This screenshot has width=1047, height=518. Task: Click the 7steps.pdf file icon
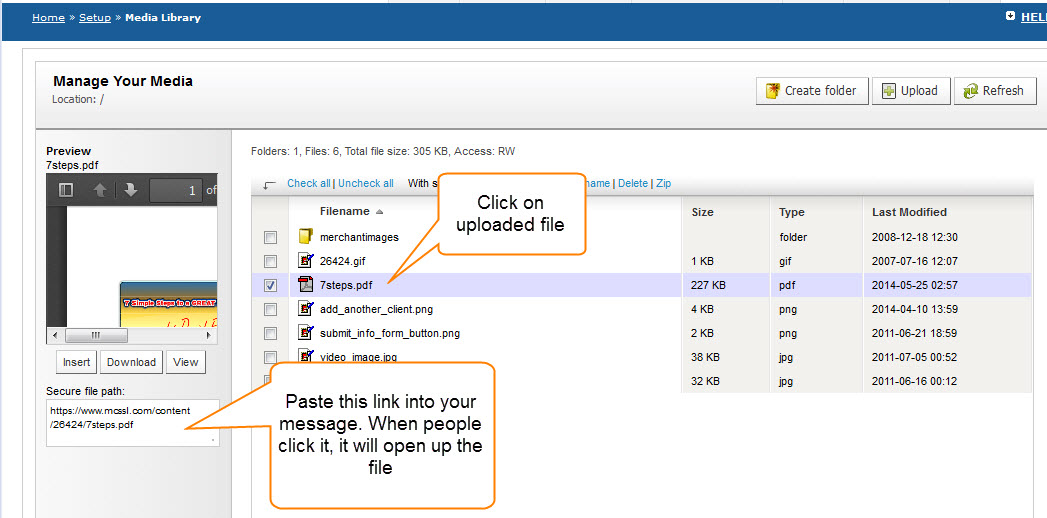pyautogui.click(x=306, y=285)
